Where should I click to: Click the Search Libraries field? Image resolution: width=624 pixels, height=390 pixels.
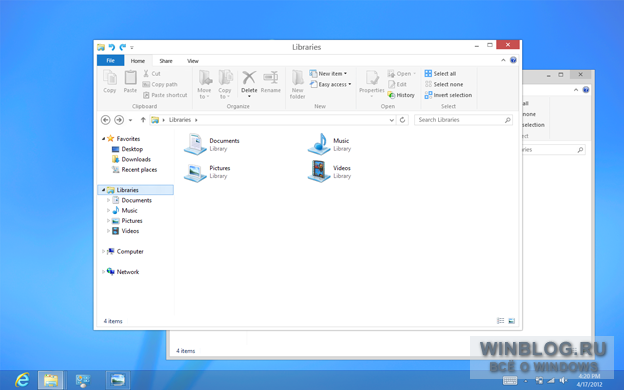(x=463, y=120)
